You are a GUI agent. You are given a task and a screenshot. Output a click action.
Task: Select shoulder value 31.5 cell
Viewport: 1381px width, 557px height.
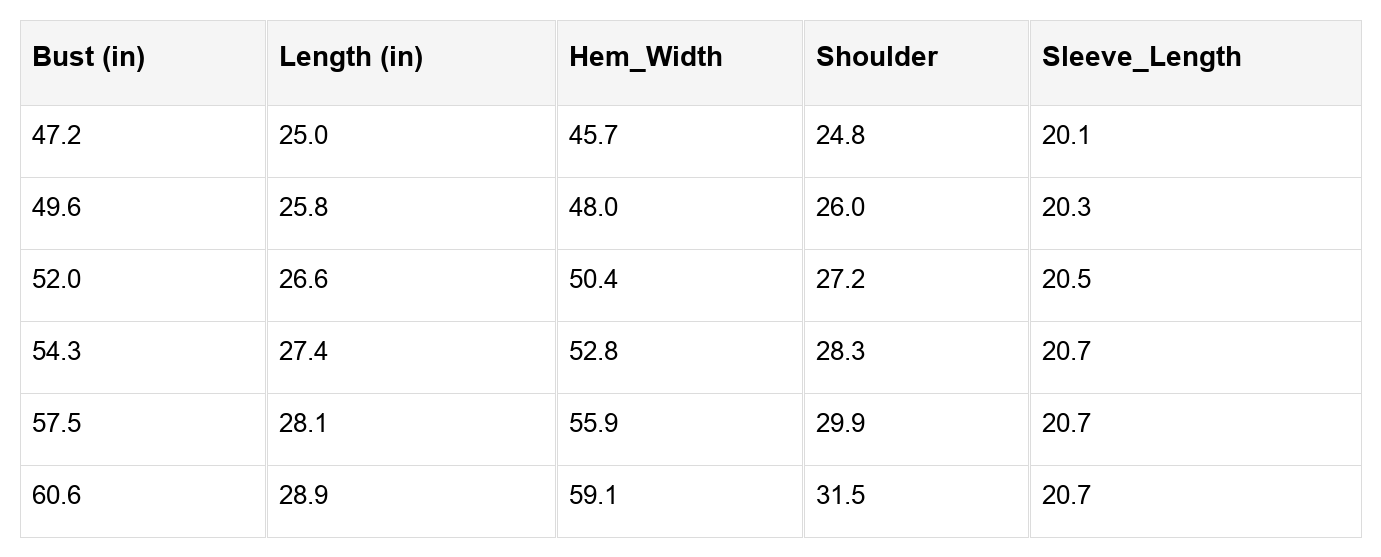pos(840,496)
